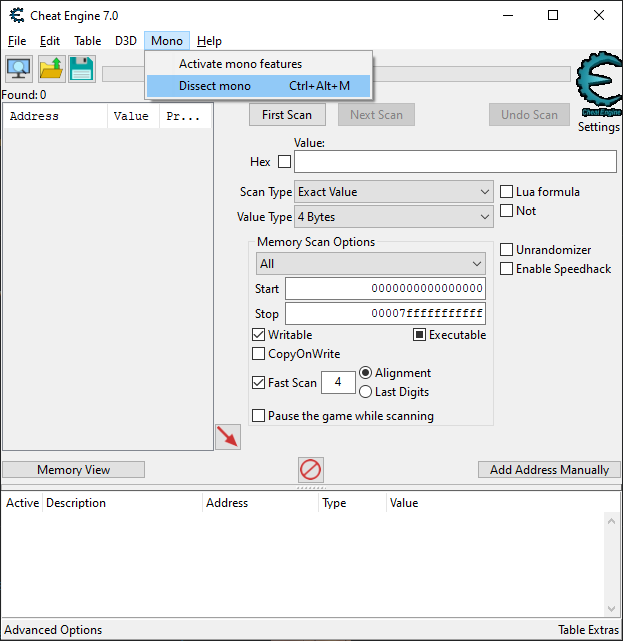This screenshot has height=641, width=623.
Task: Uncheck the Fast Scan checkbox
Action: [x=258, y=383]
